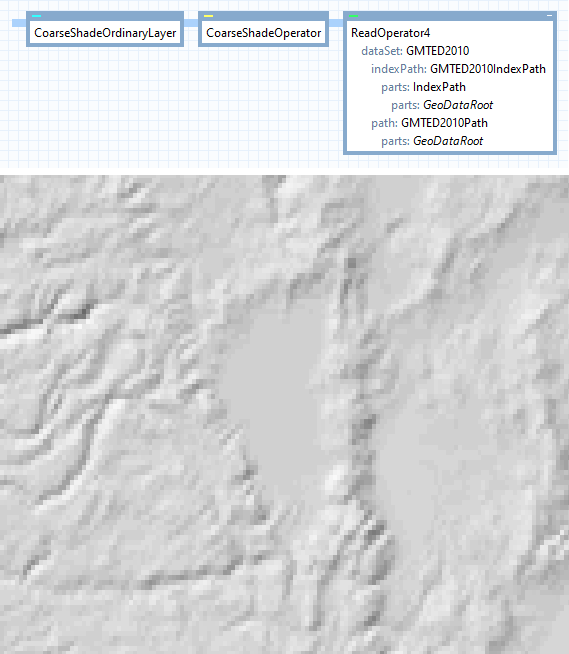This screenshot has width=569, height=654.
Task: Click the dataSet property label
Action: 382,51
